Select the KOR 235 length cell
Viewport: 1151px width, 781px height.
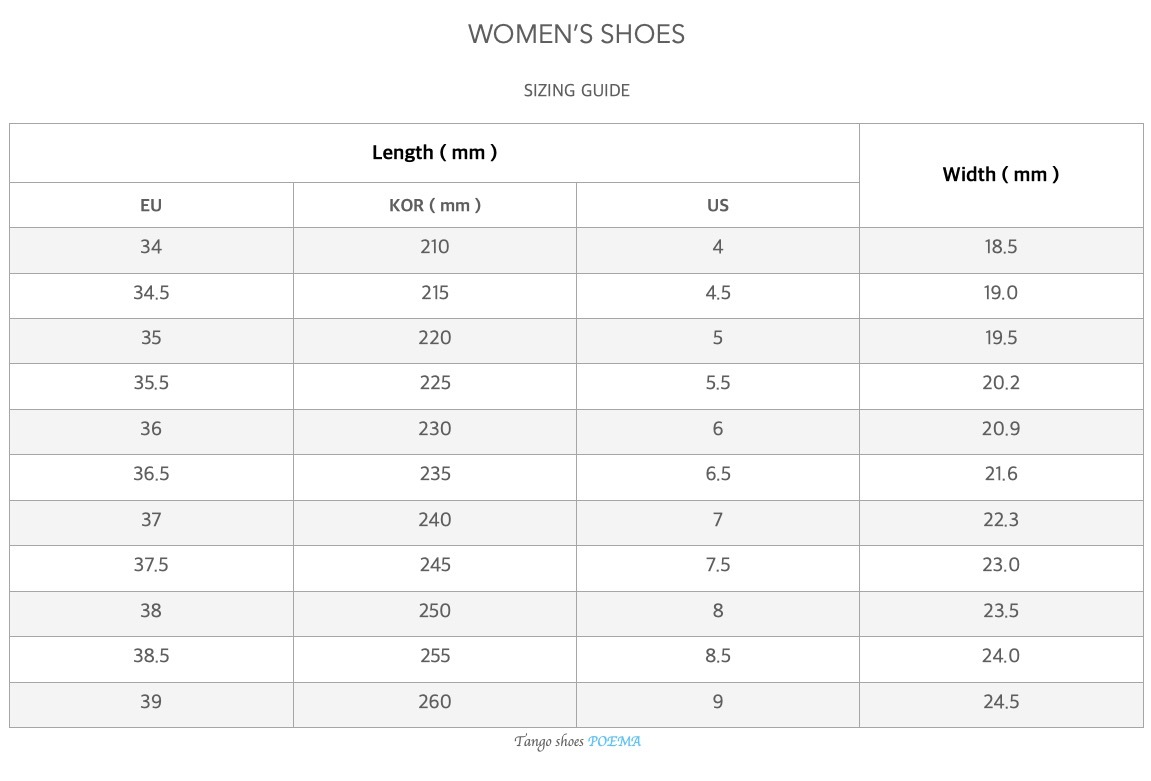(435, 474)
